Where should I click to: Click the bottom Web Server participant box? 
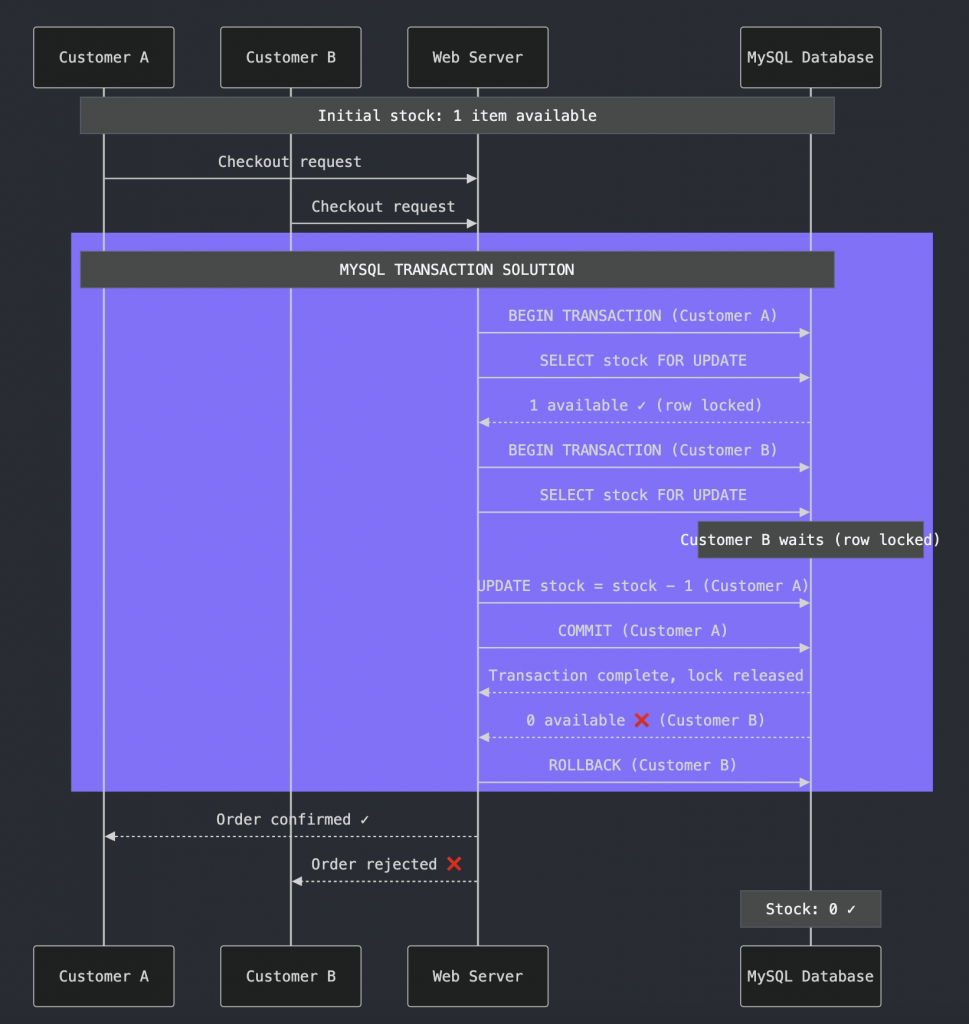coord(477,976)
